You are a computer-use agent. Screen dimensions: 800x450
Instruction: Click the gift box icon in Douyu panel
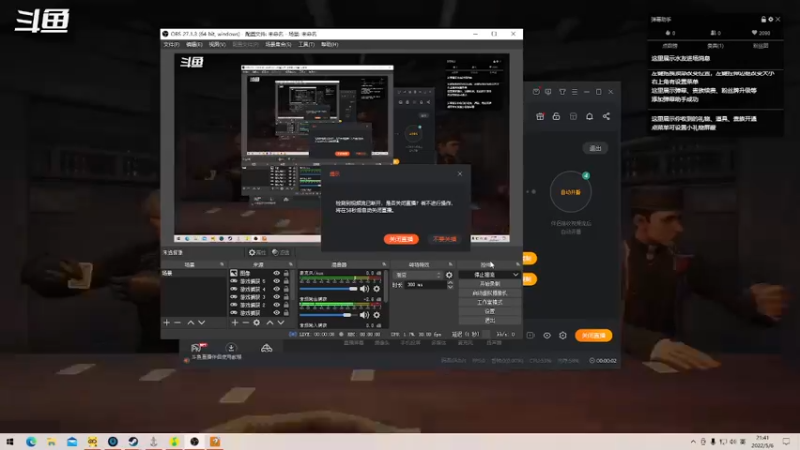click(540, 116)
